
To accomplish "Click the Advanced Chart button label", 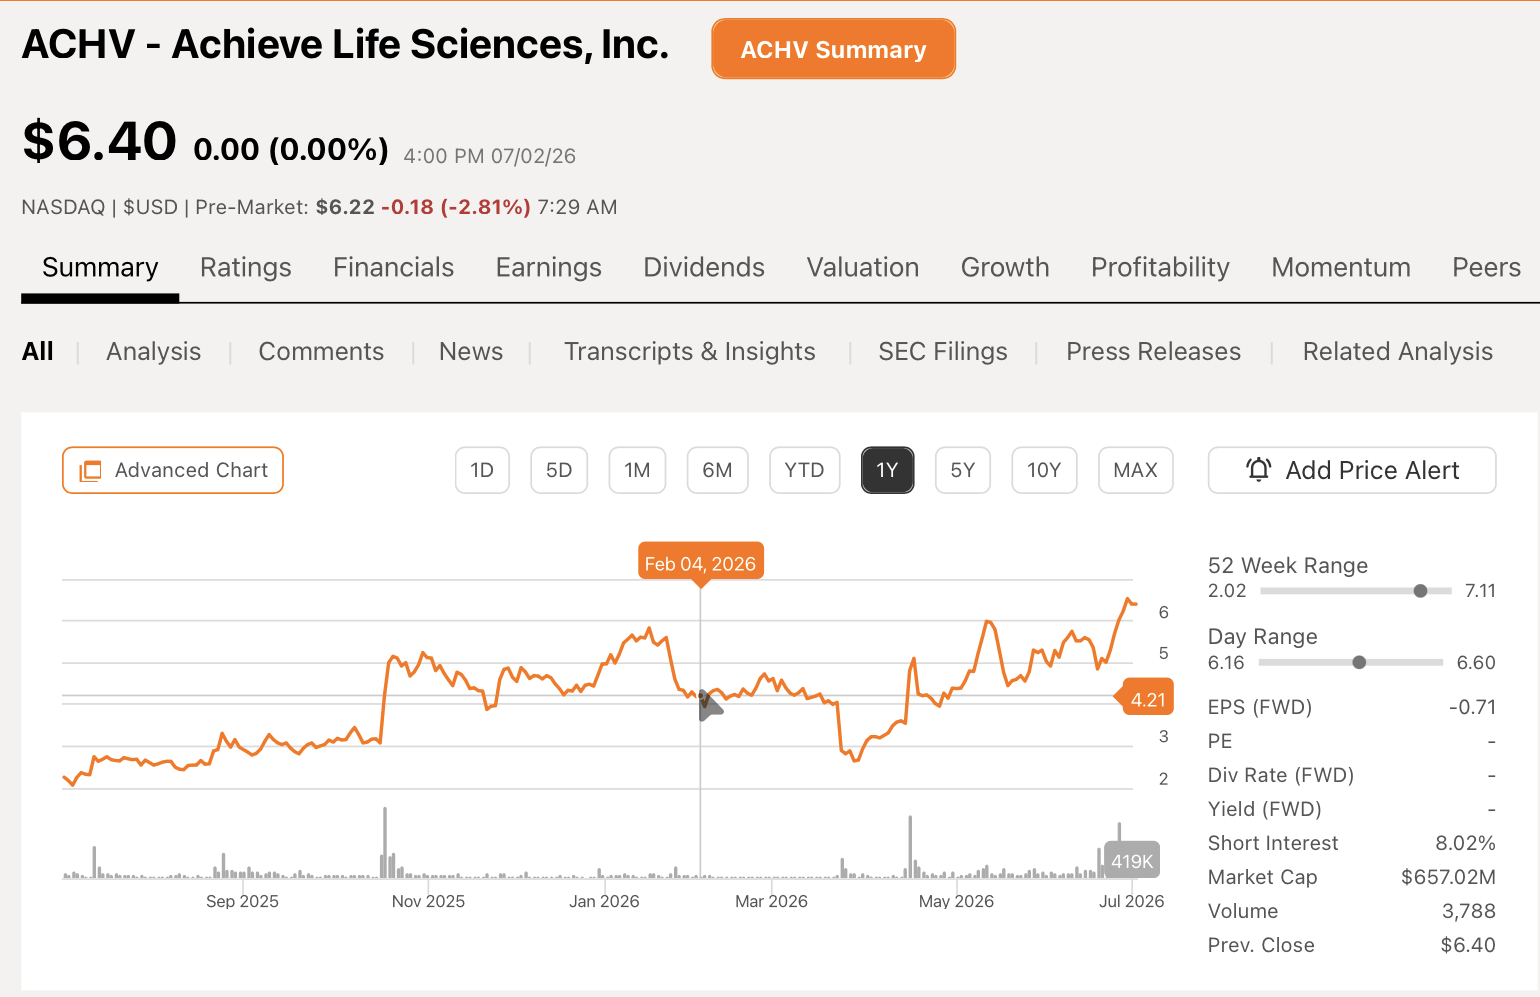I will point(191,470).
